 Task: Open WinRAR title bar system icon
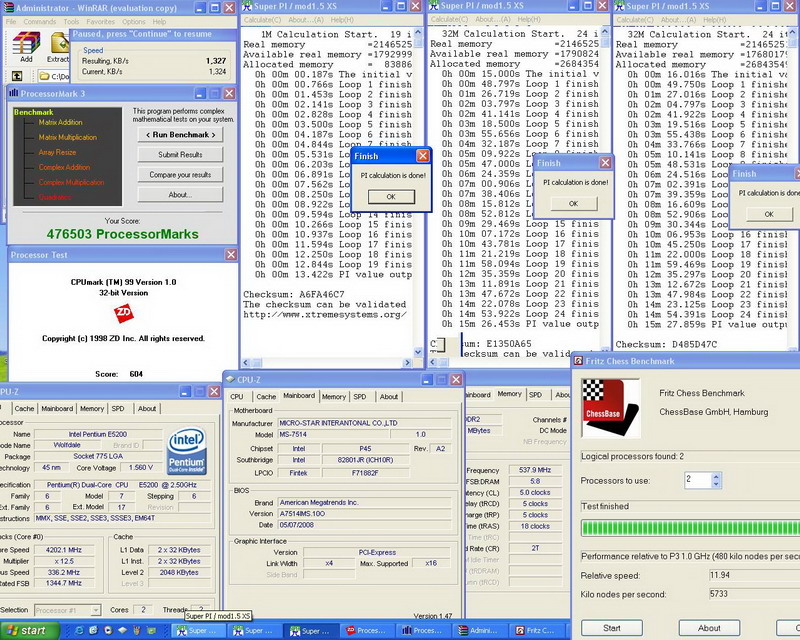tap(9, 8)
